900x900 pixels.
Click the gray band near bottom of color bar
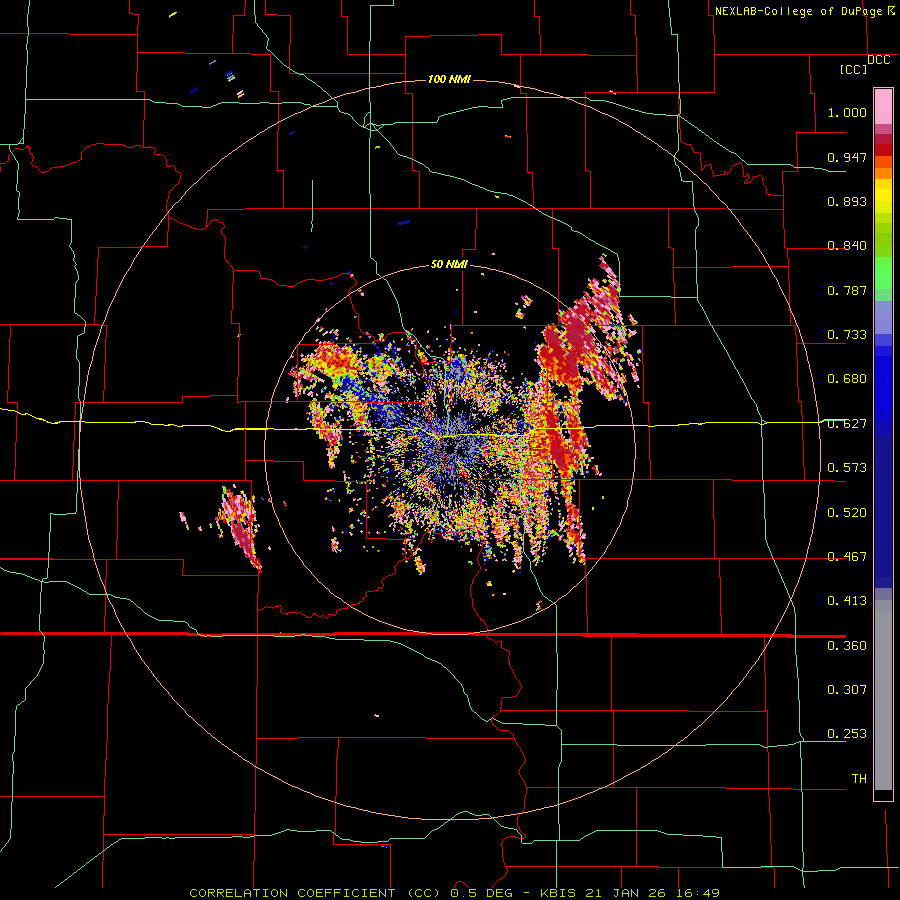point(883,695)
